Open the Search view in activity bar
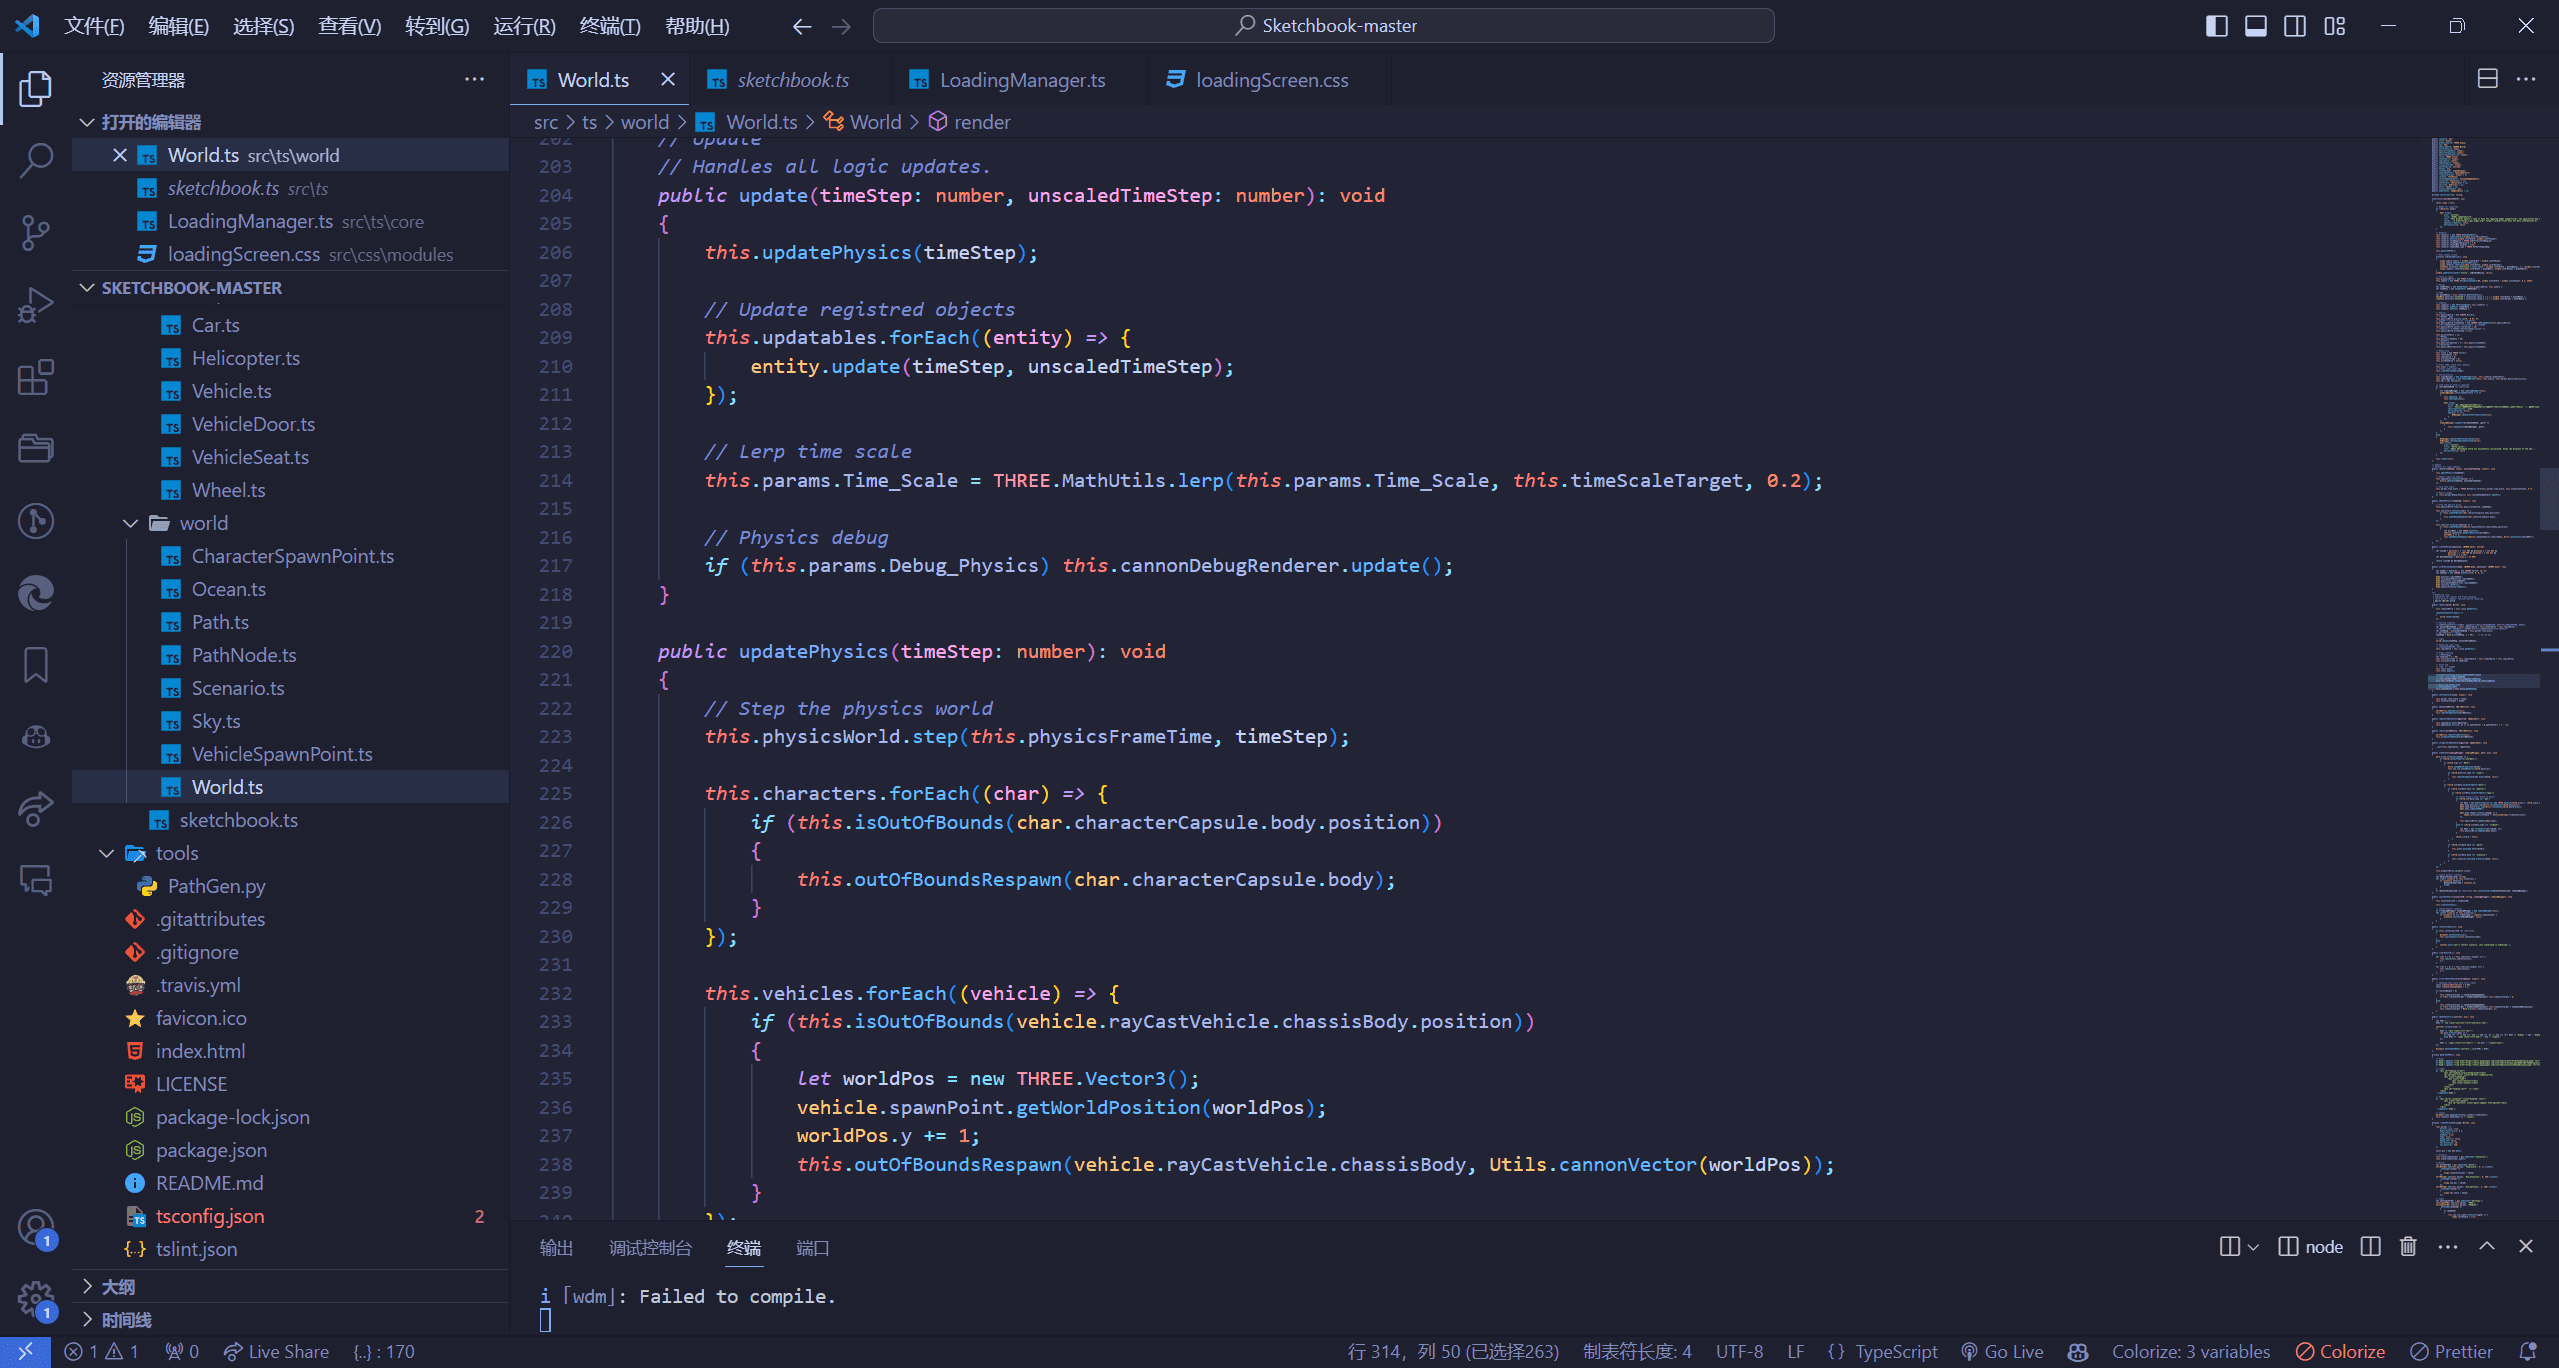Image resolution: width=2559 pixels, height=1368 pixels. (36, 160)
